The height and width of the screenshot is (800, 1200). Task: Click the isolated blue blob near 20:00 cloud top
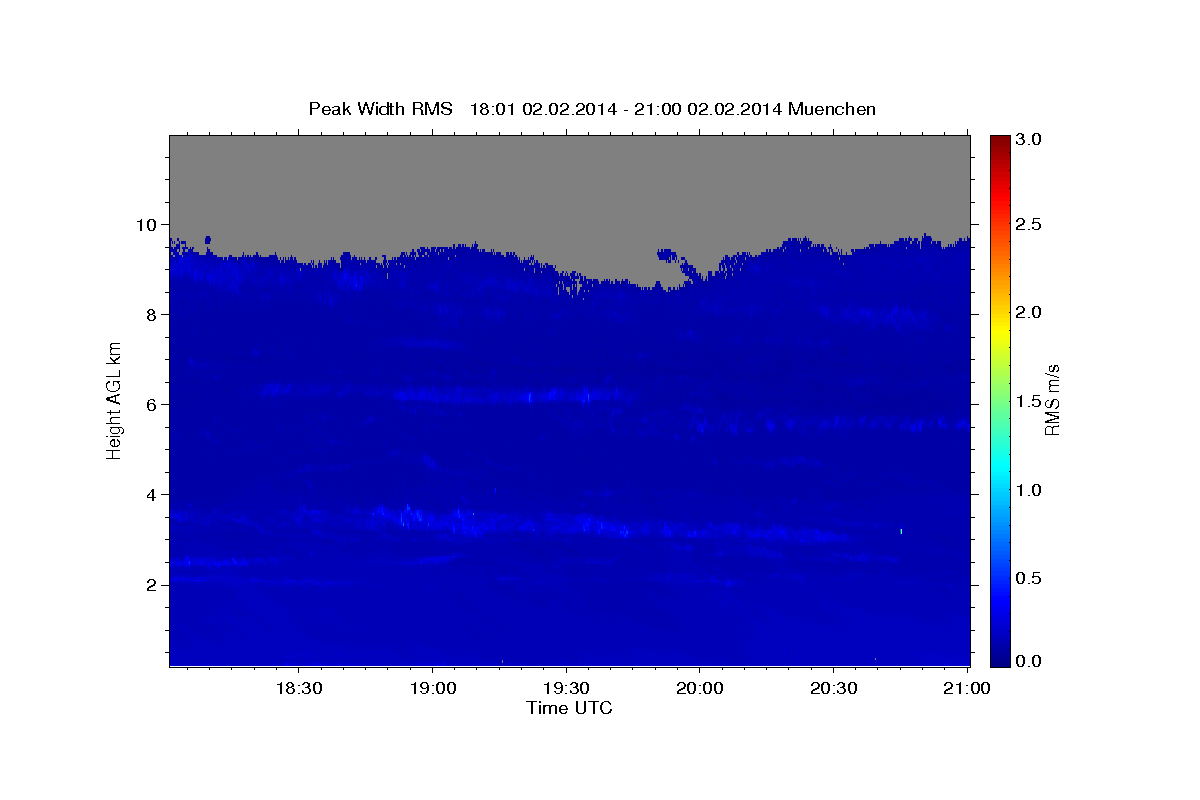click(x=666, y=255)
